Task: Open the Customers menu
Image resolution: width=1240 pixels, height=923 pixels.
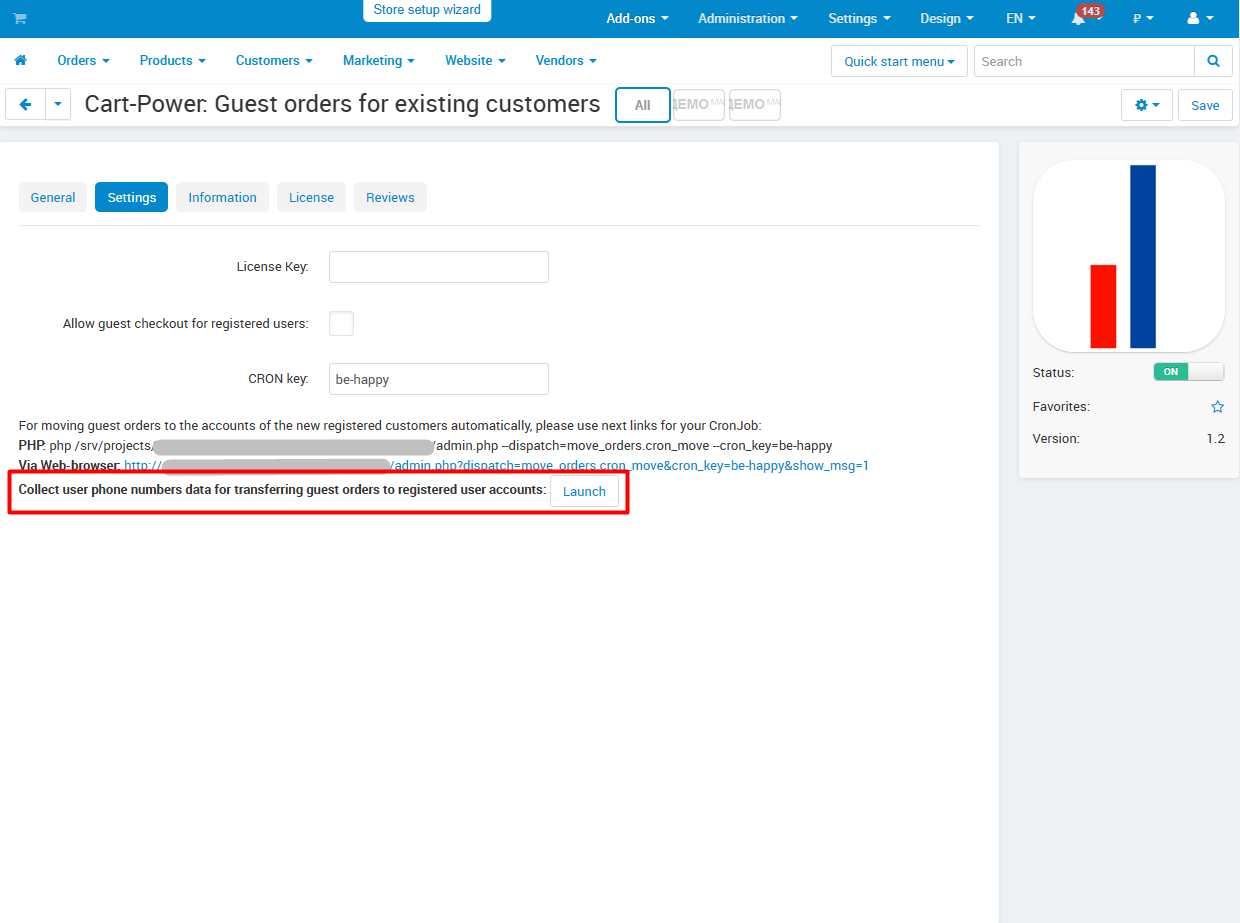Action: click(274, 60)
